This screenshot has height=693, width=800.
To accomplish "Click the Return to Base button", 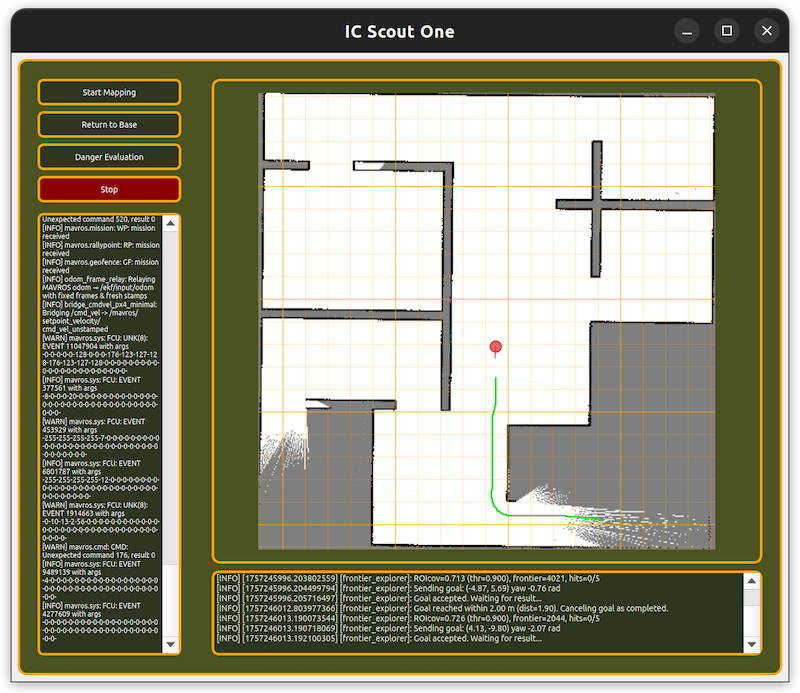I will 109,125.
